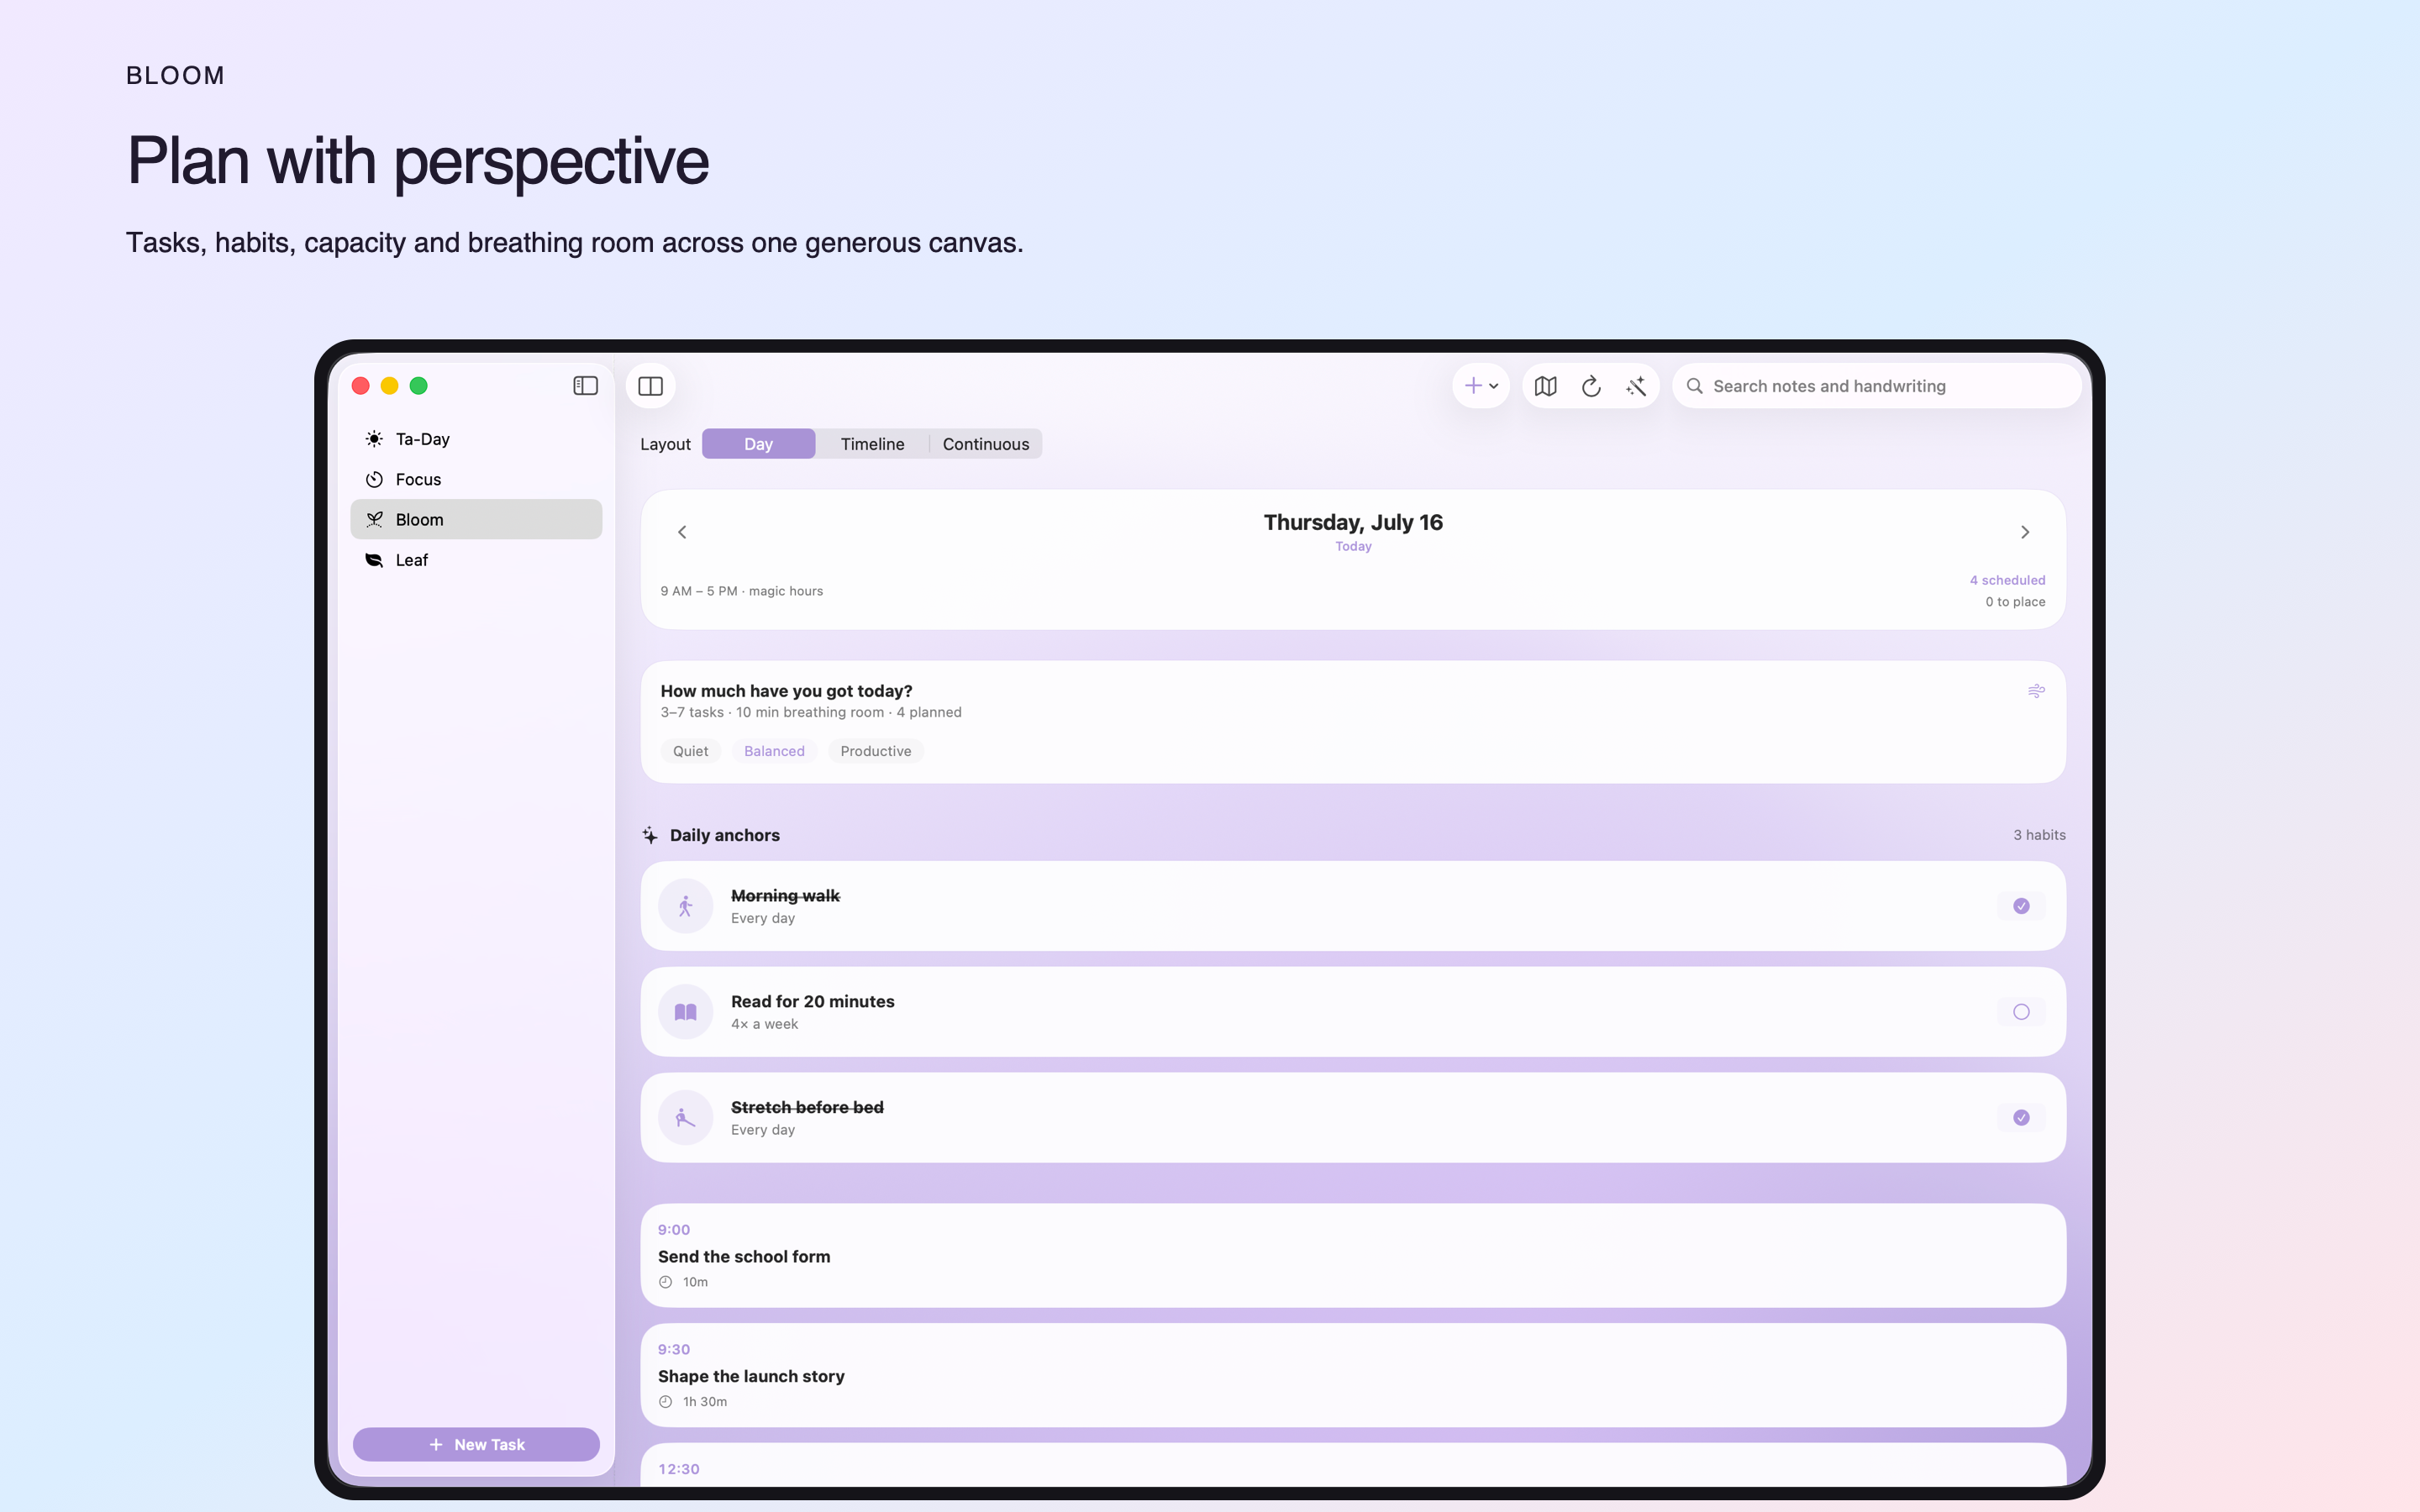Click the Morning walk figure icon

pos(685,906)
